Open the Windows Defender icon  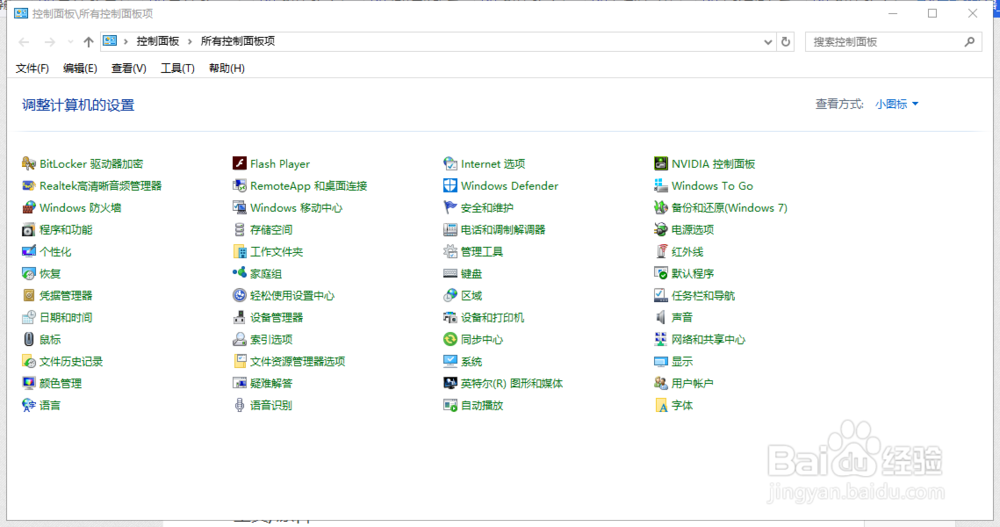(x=450, y=186)
